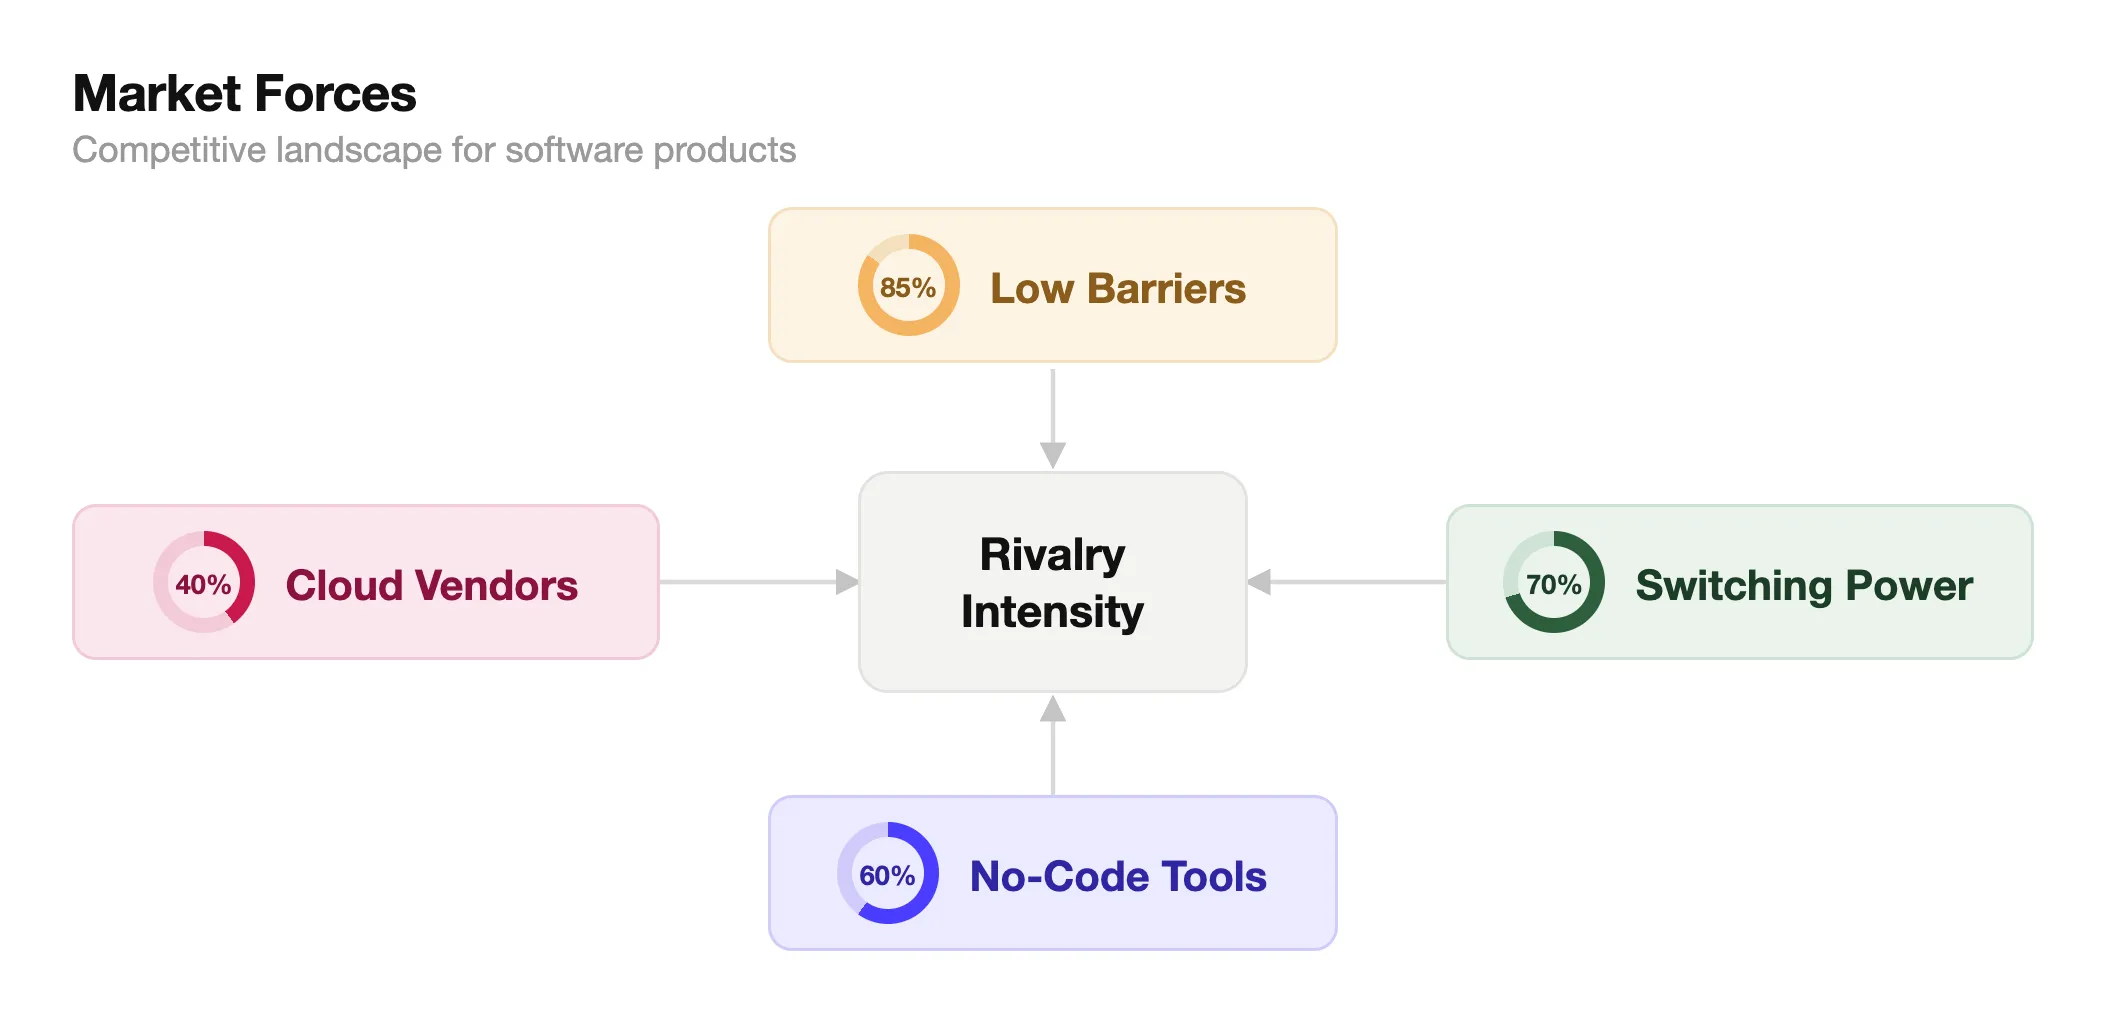Screen dimensions: 2106x1011
Task: Click arrowhead pointing left from Switching Power
Action: point(1259,582)
